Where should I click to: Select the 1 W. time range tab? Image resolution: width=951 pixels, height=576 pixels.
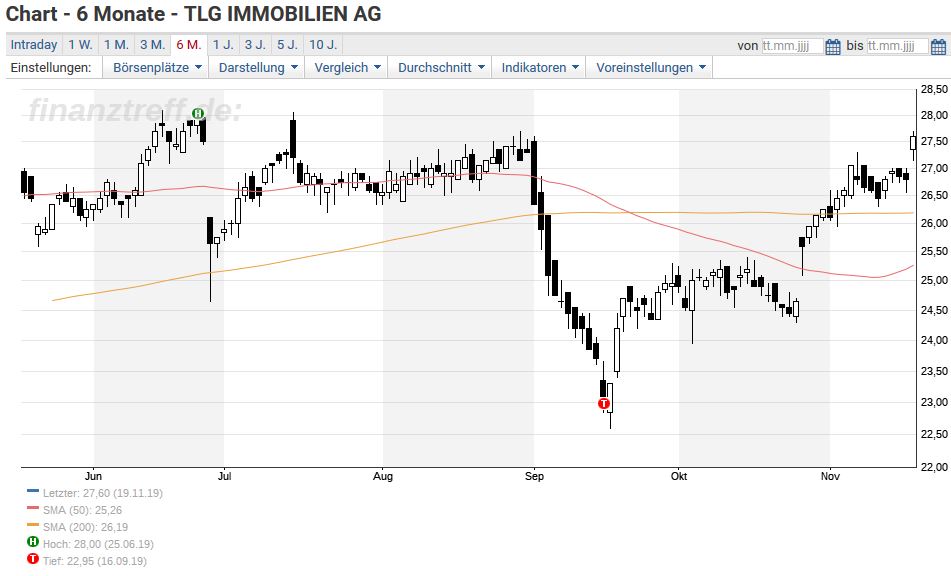pyautogui.click(x=80, y=45)
